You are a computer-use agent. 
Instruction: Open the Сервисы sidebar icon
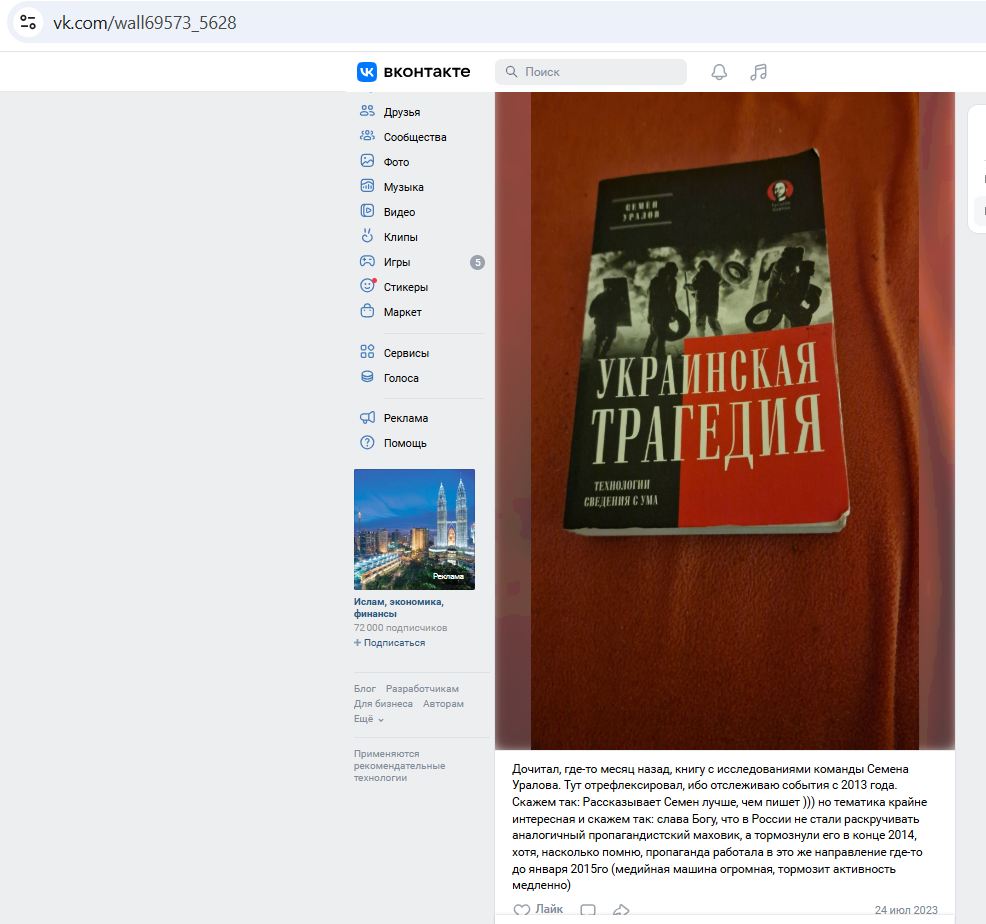tap(369, 352)
